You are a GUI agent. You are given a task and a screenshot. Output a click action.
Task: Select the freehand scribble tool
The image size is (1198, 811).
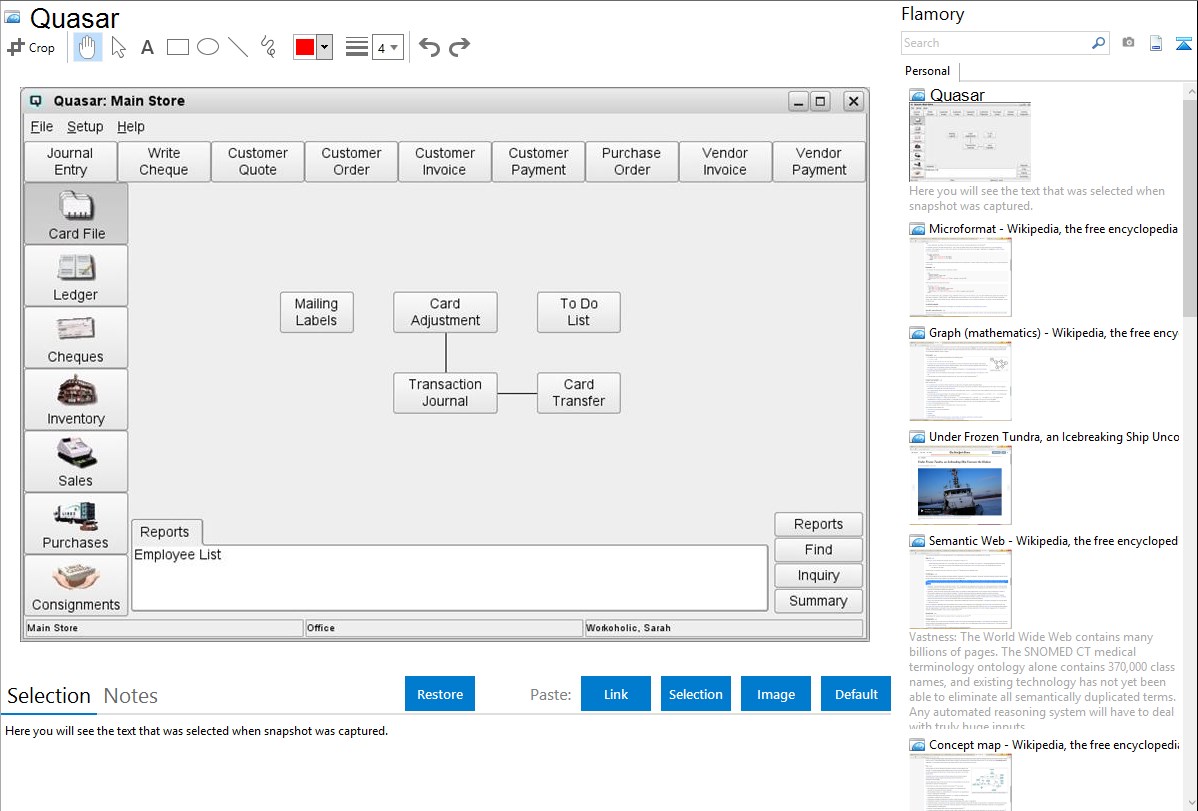point(268,47)
